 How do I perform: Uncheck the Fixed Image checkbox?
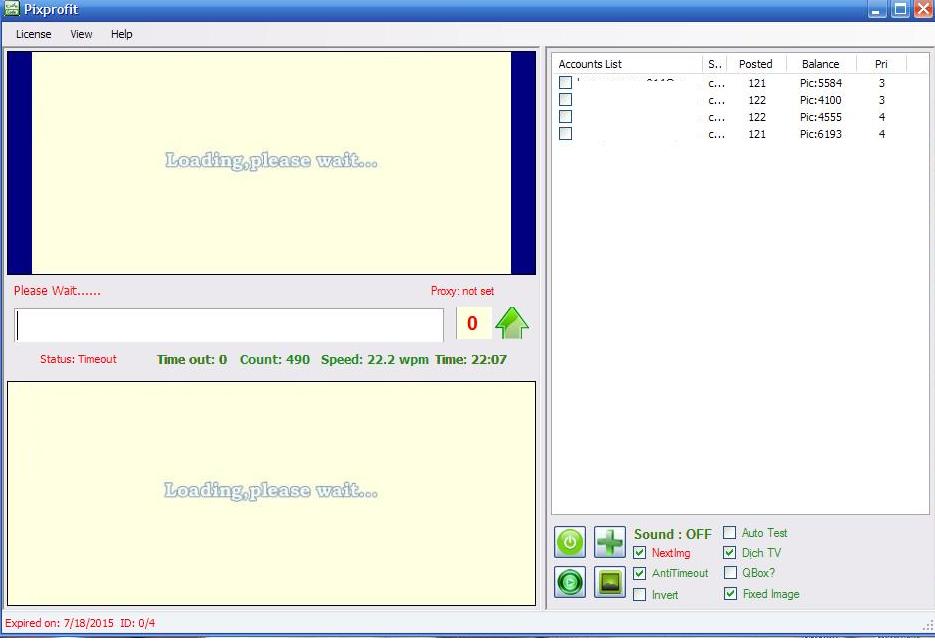click(x=730, y=593)
